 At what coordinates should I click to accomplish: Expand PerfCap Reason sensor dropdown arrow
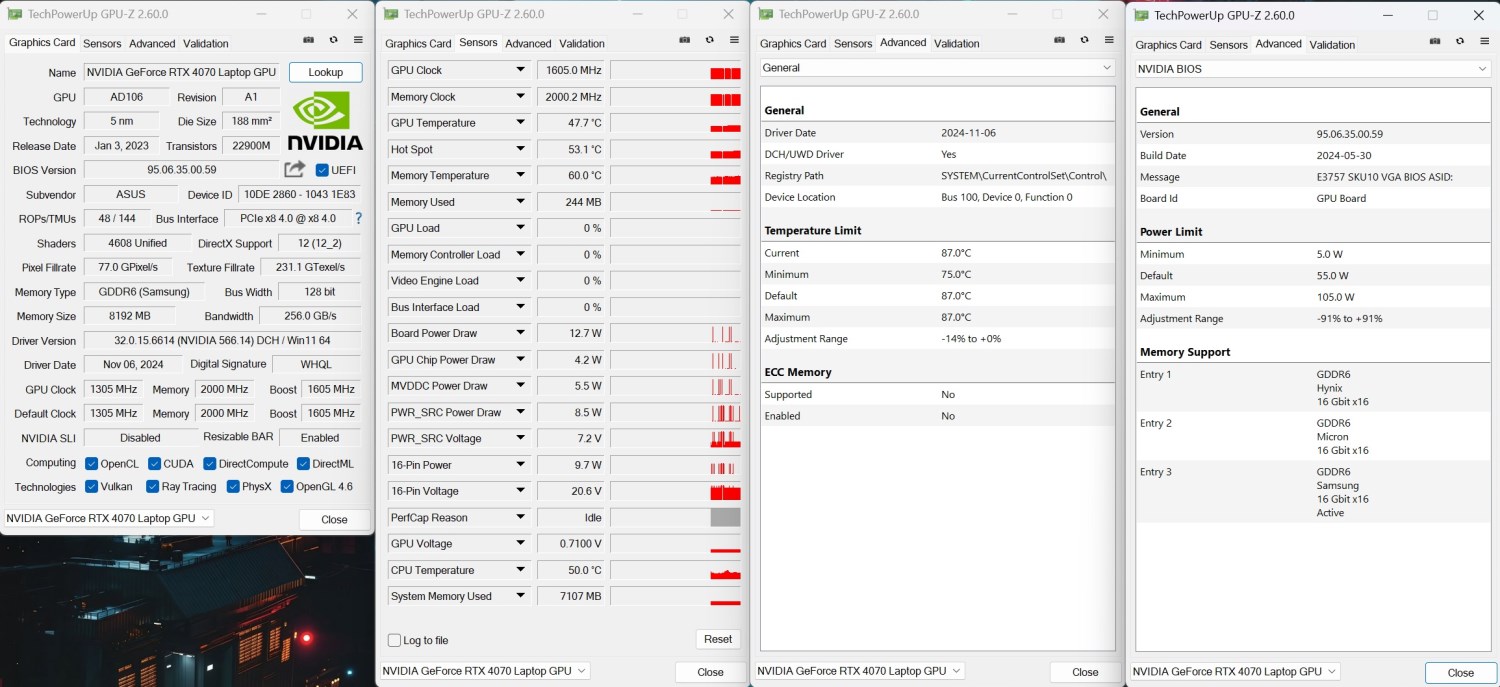(520, 517)
